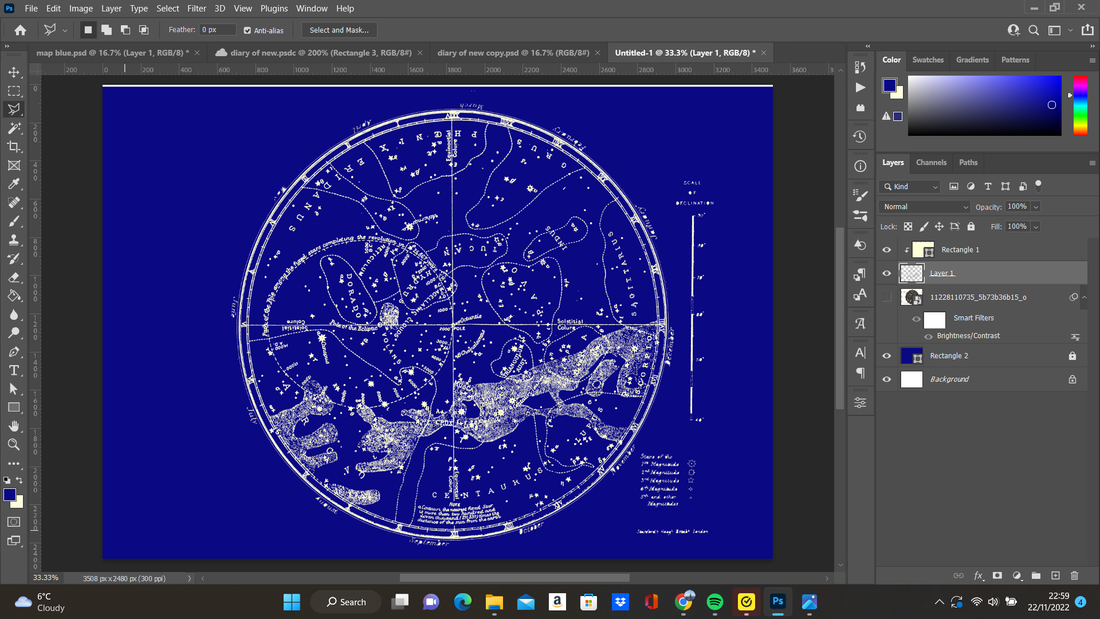Select the Paint Bucket tool

tap(14, 295)
